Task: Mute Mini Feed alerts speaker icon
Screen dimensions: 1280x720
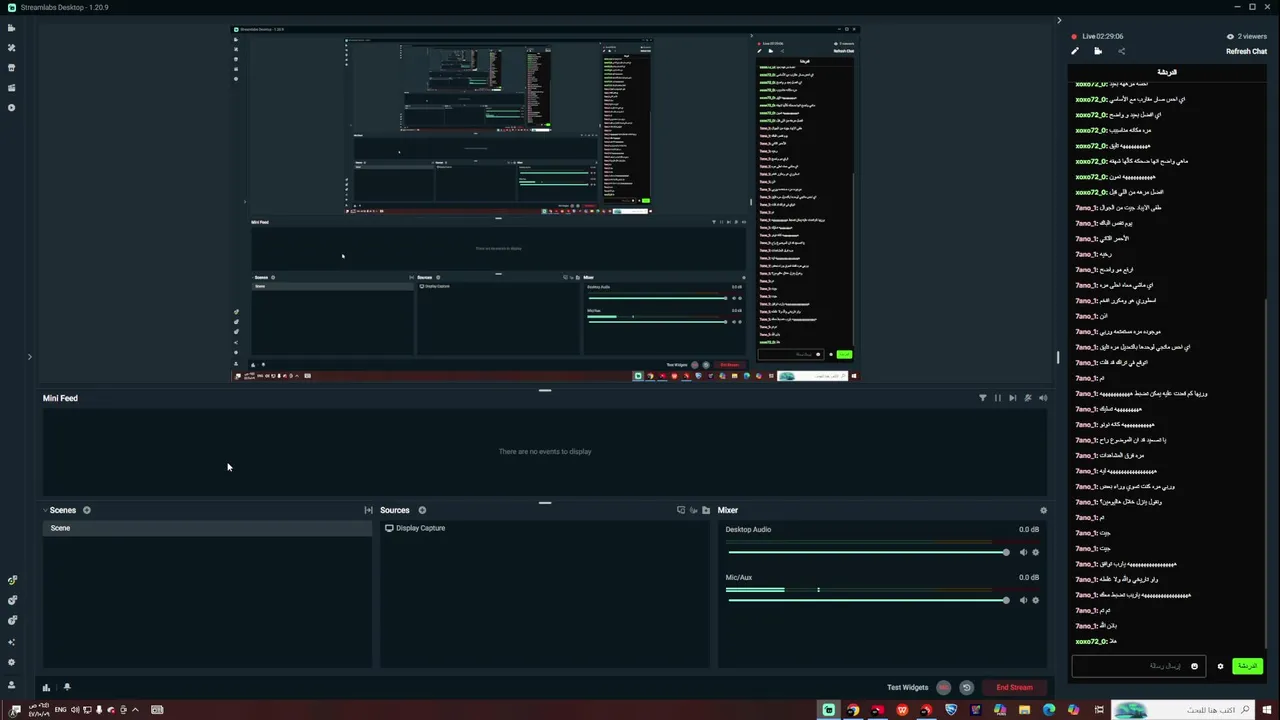Action: [x=1043, y=398]
